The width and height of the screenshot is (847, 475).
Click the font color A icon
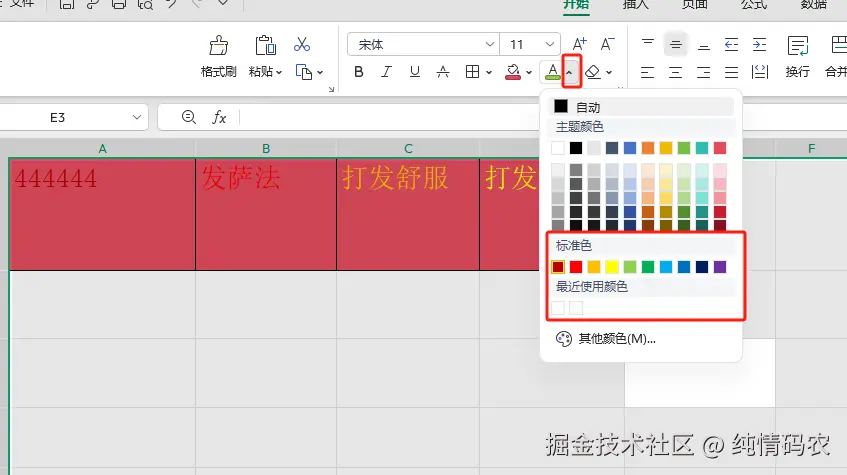tap(552, 72)
